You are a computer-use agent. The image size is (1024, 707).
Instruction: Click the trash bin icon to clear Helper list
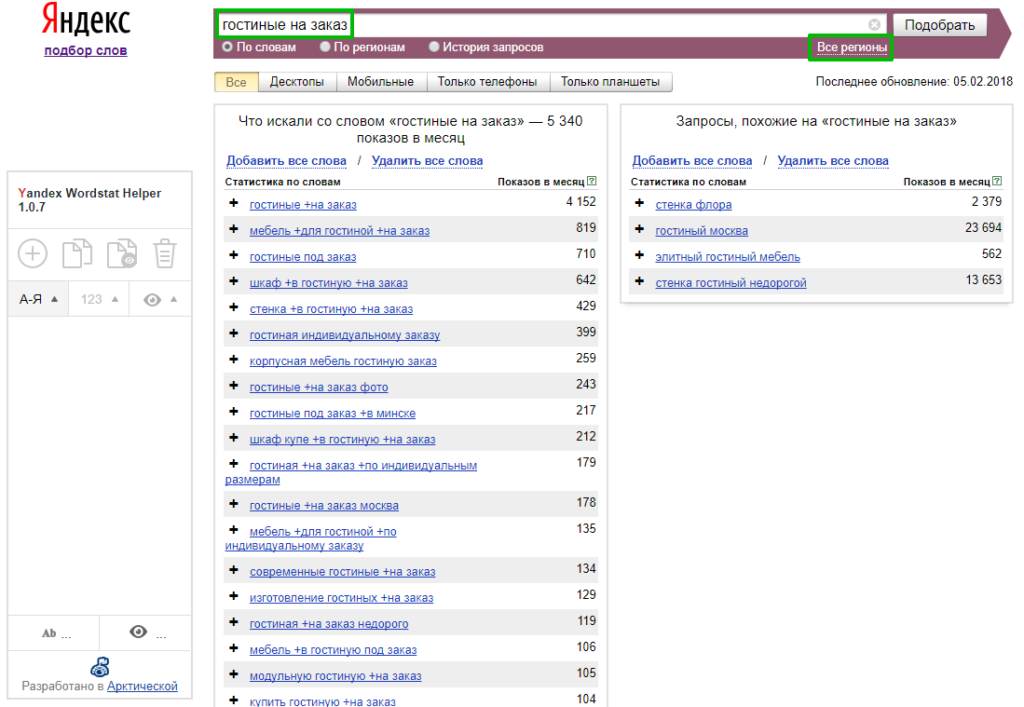tap(165, 253)
